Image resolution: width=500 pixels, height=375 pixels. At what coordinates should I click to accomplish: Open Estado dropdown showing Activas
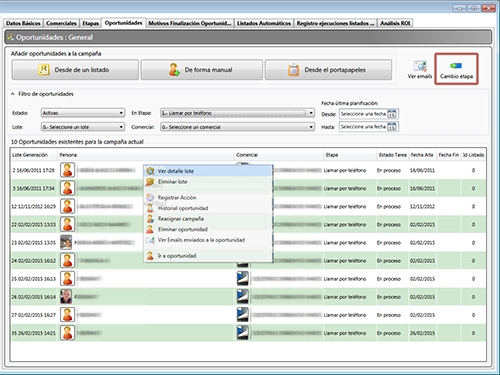[83, 113]
